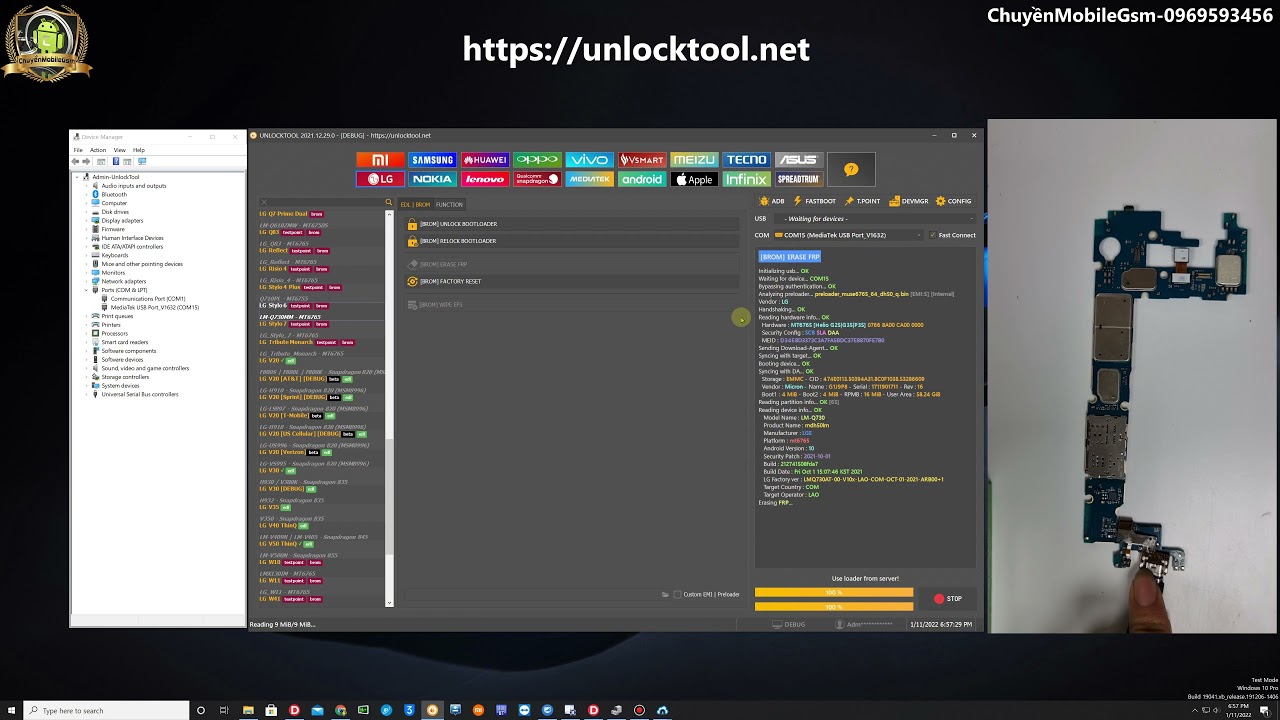The width and height of the screenshot is (1280, 720).
Task: Select the Tecno brand icon
Action: [746, 160]
